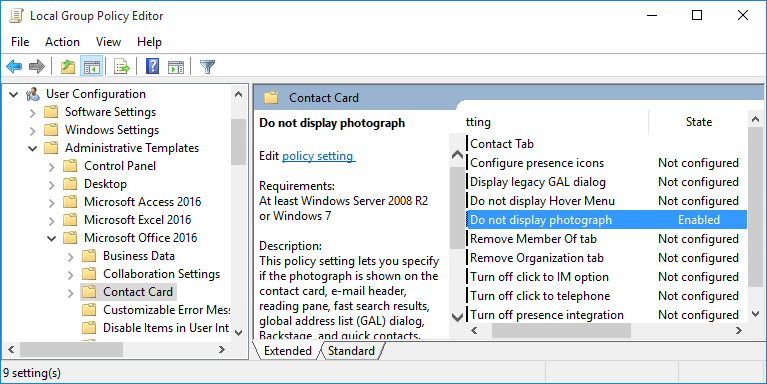
Task: Click the policy setting link
Action: point(318,156)
